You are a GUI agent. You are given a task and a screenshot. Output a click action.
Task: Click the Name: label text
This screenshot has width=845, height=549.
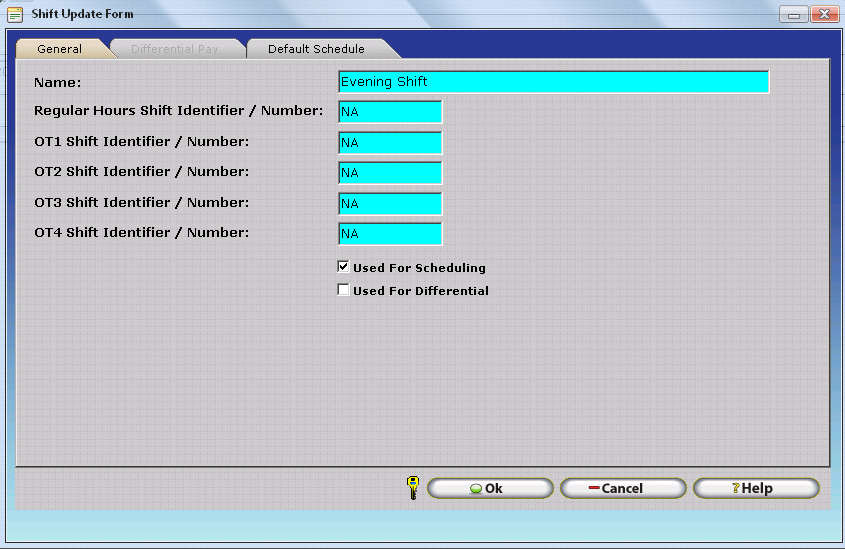(x=58, y=82)
